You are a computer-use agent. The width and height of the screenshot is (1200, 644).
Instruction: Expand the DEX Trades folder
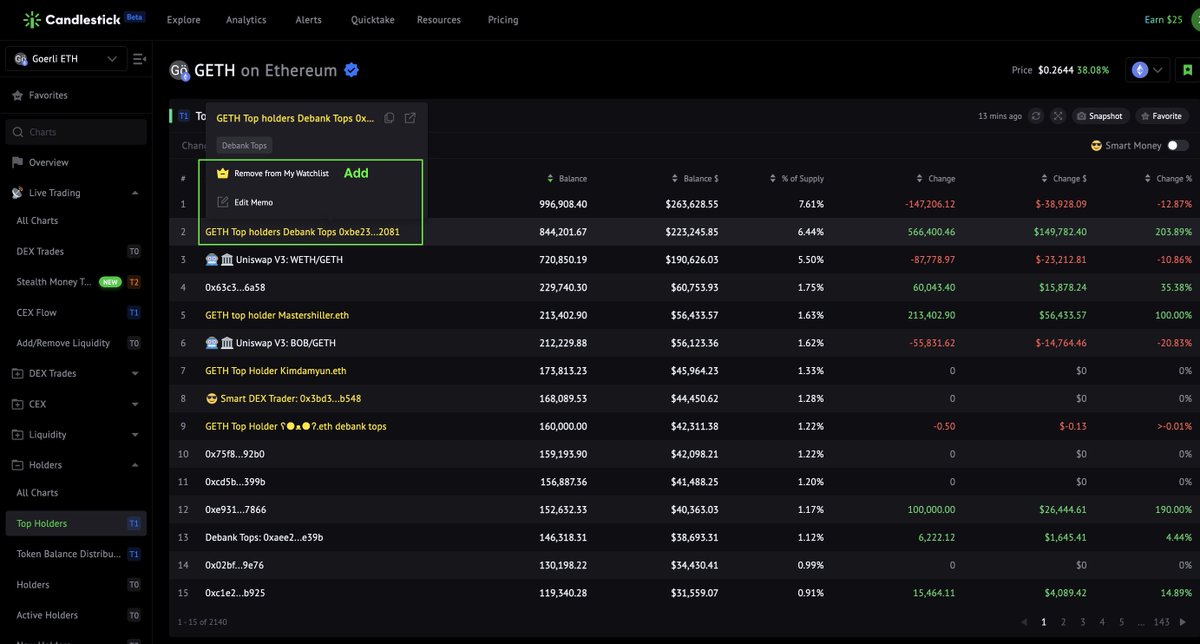(135, 374)
